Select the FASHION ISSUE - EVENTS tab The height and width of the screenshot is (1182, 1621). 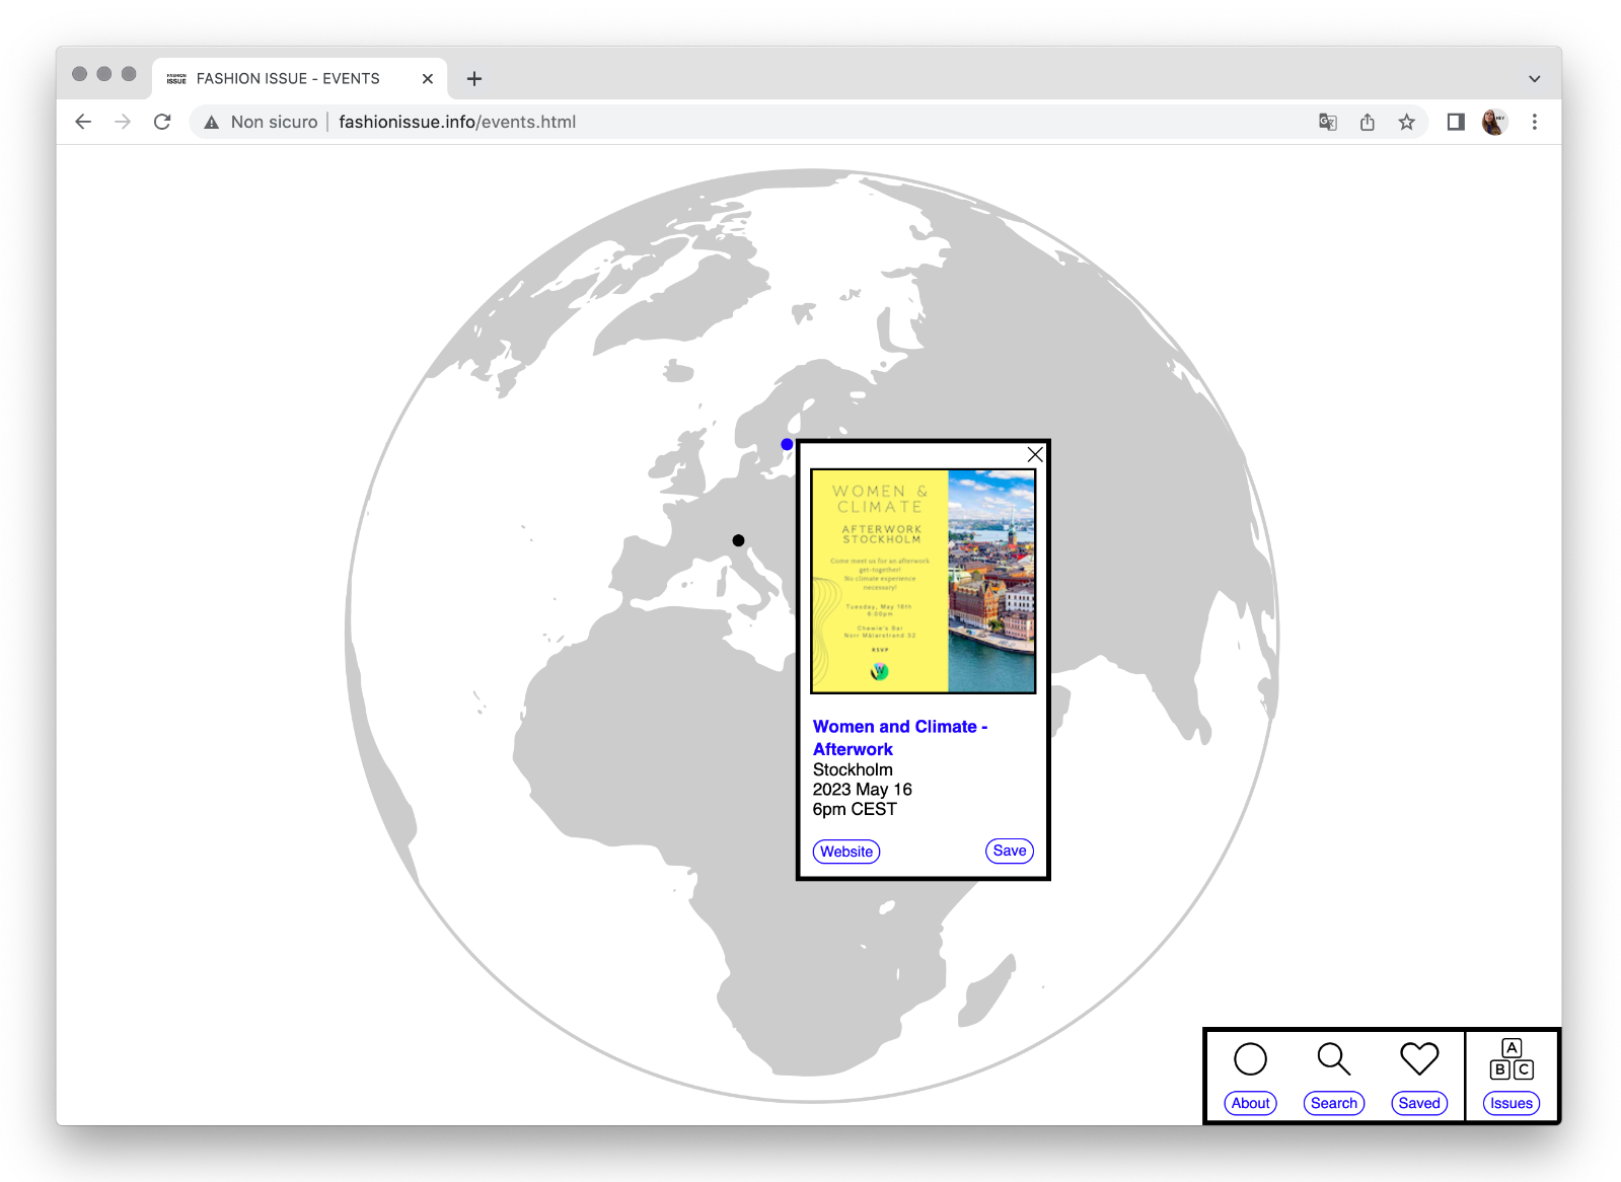[x=288, y=79]
